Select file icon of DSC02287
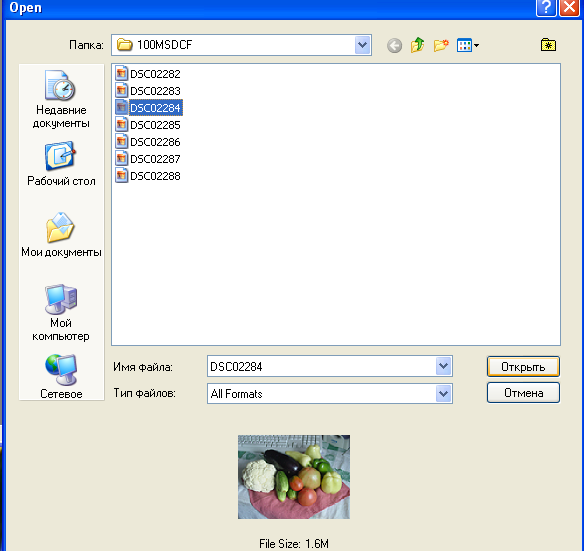584x551 pixels. tap(121, 159)
